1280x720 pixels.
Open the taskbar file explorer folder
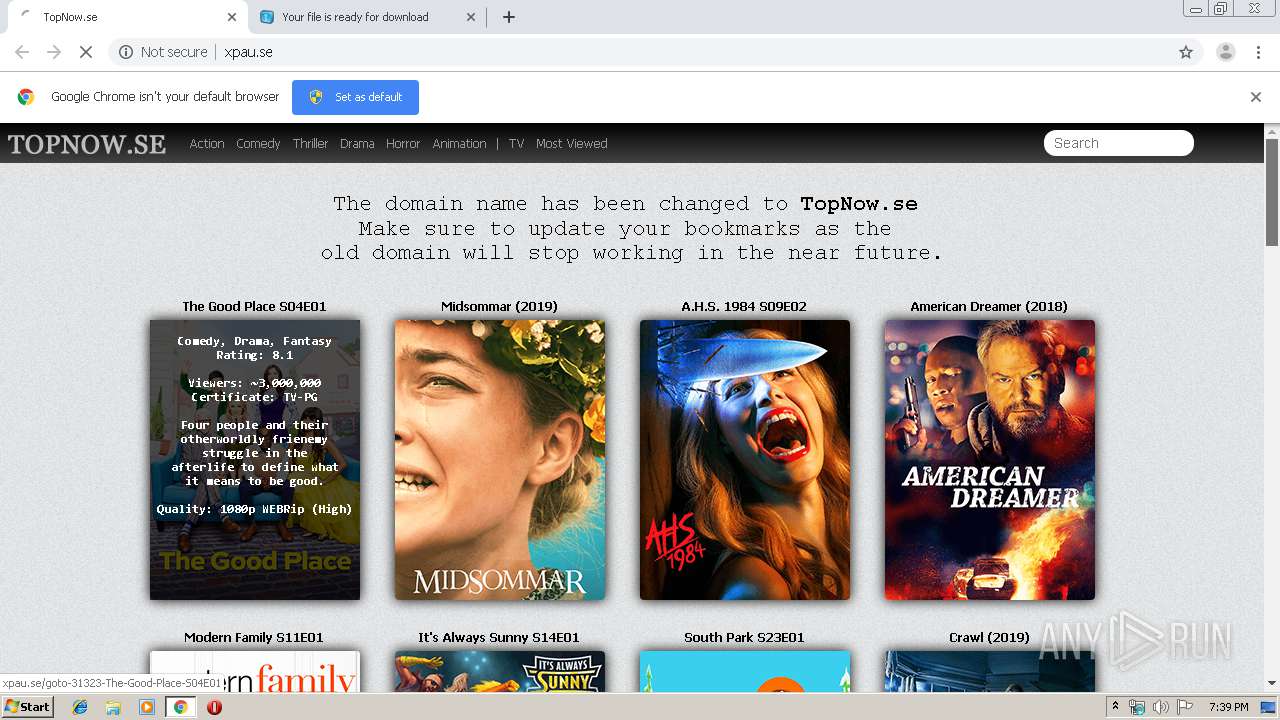click(x=113, y=707)
